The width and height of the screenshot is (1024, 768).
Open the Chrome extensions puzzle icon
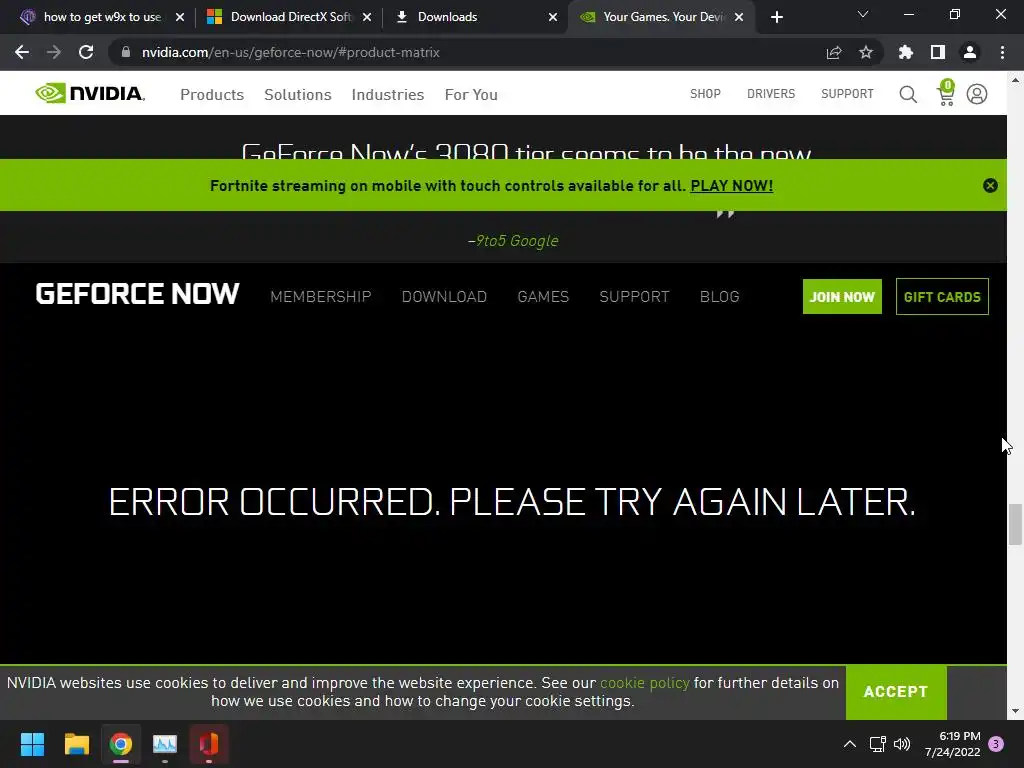click(906, 52)
